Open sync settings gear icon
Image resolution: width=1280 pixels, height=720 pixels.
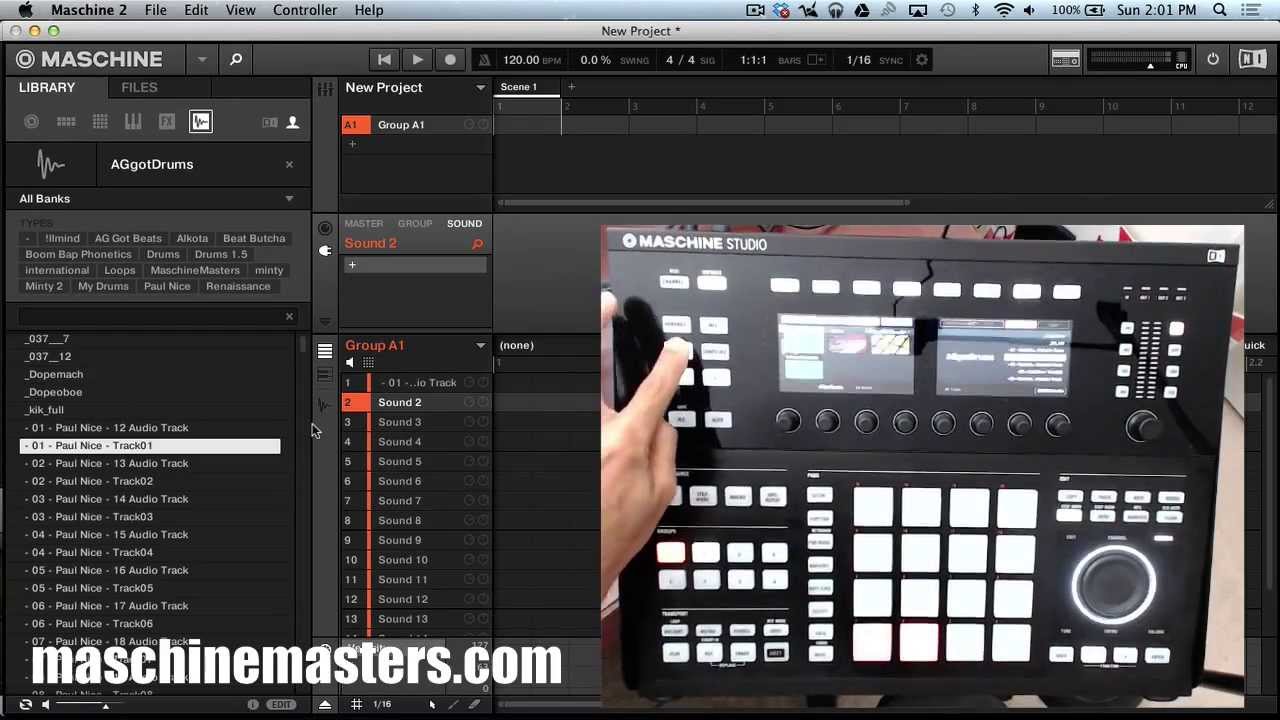(x=922, y=60)
